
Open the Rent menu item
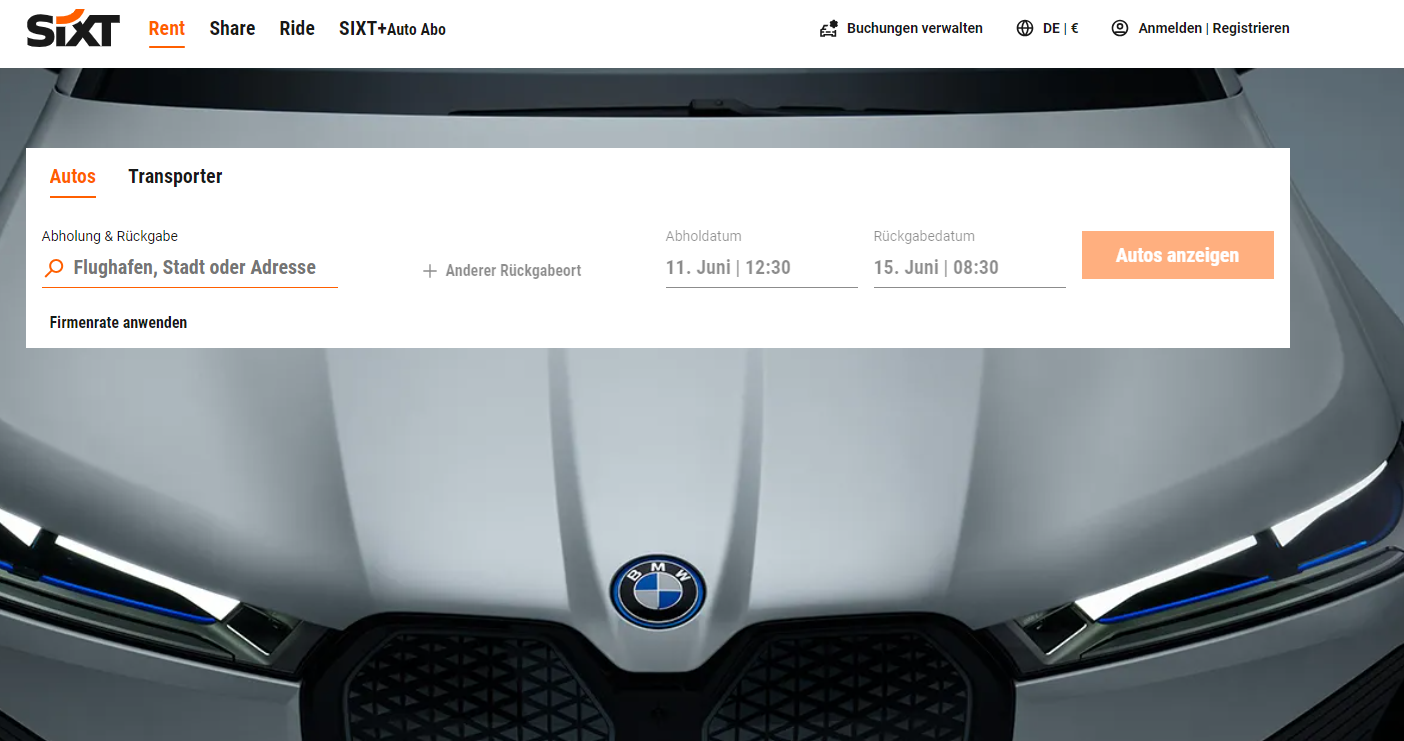pyautogui.click(x=167, y=29)
